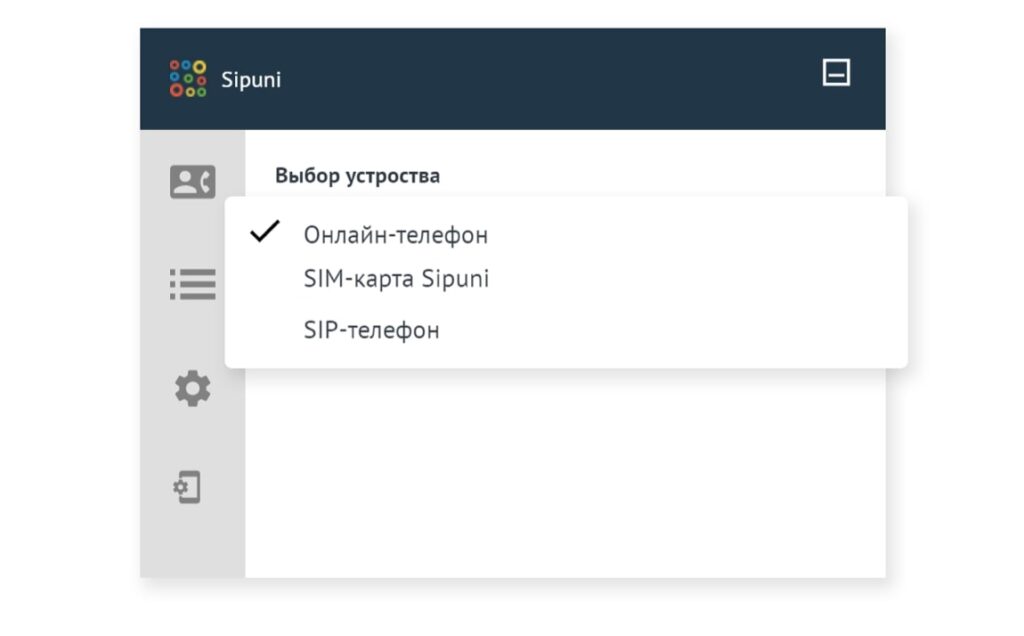
Task: Open the contacts tab in the sidebar
Action: click(x=192, y=182)
